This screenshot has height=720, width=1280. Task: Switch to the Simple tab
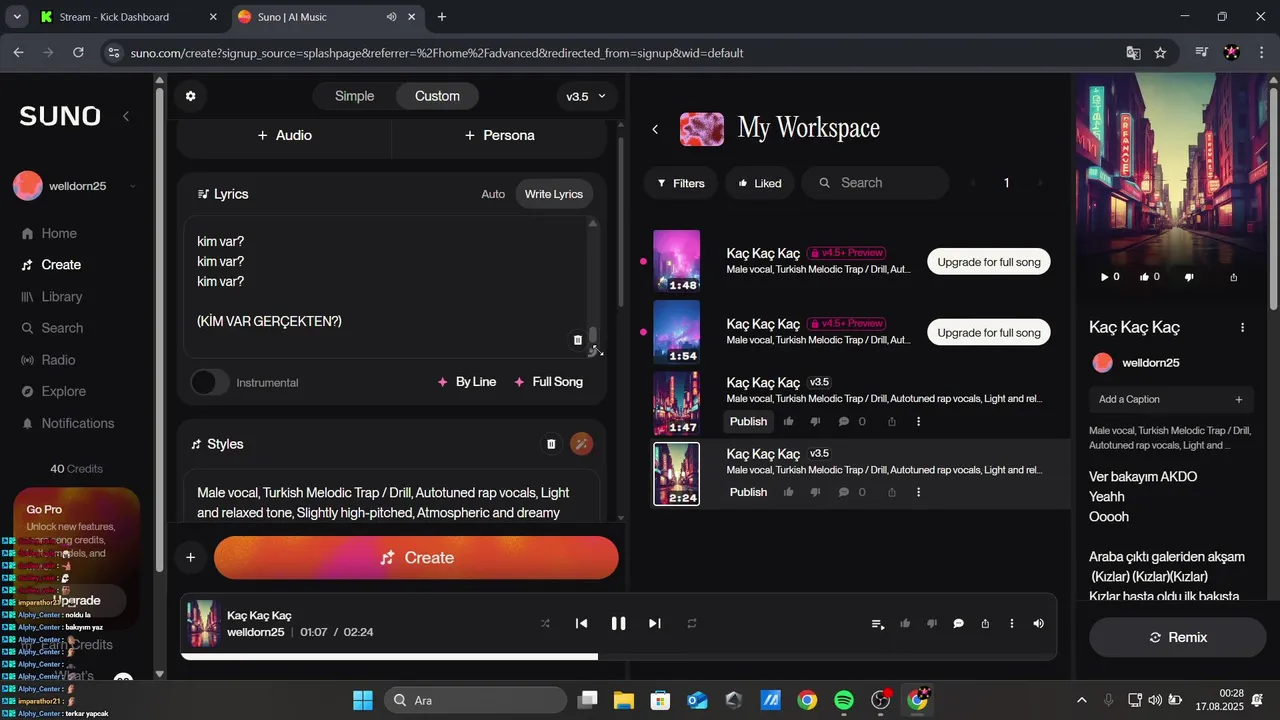(x=354, y=96)
